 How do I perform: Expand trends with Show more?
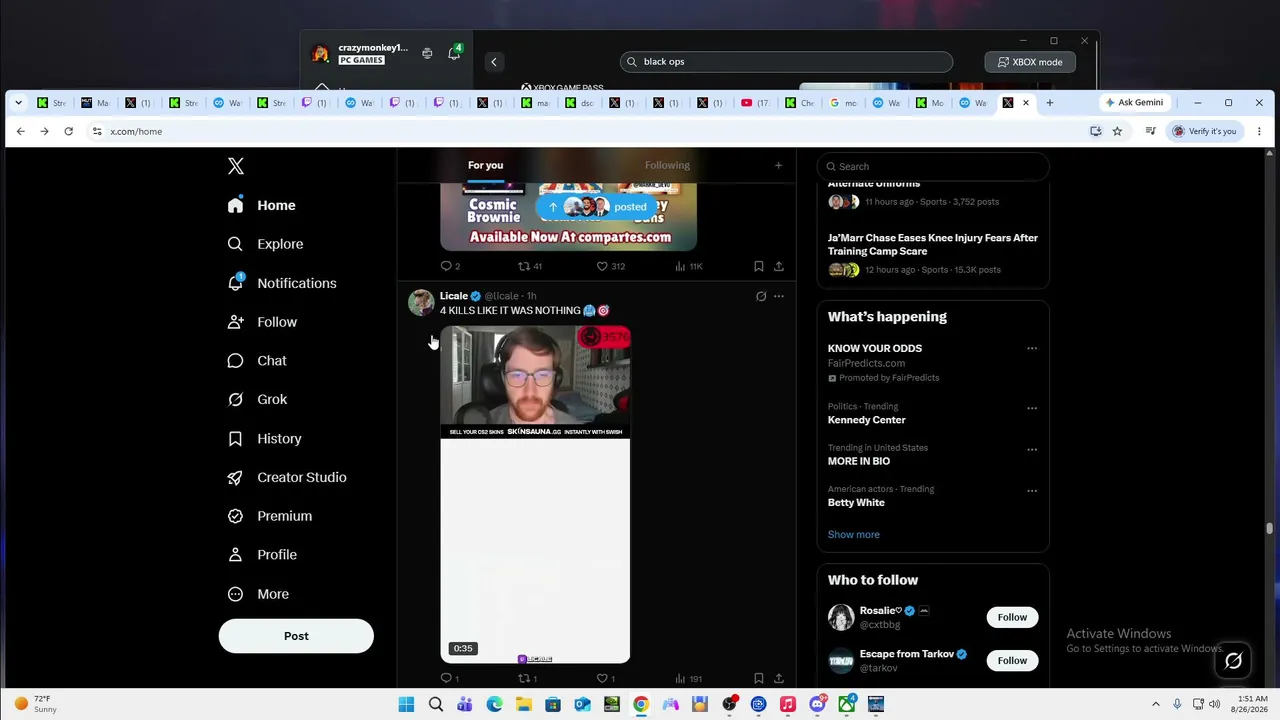[854, 535]
